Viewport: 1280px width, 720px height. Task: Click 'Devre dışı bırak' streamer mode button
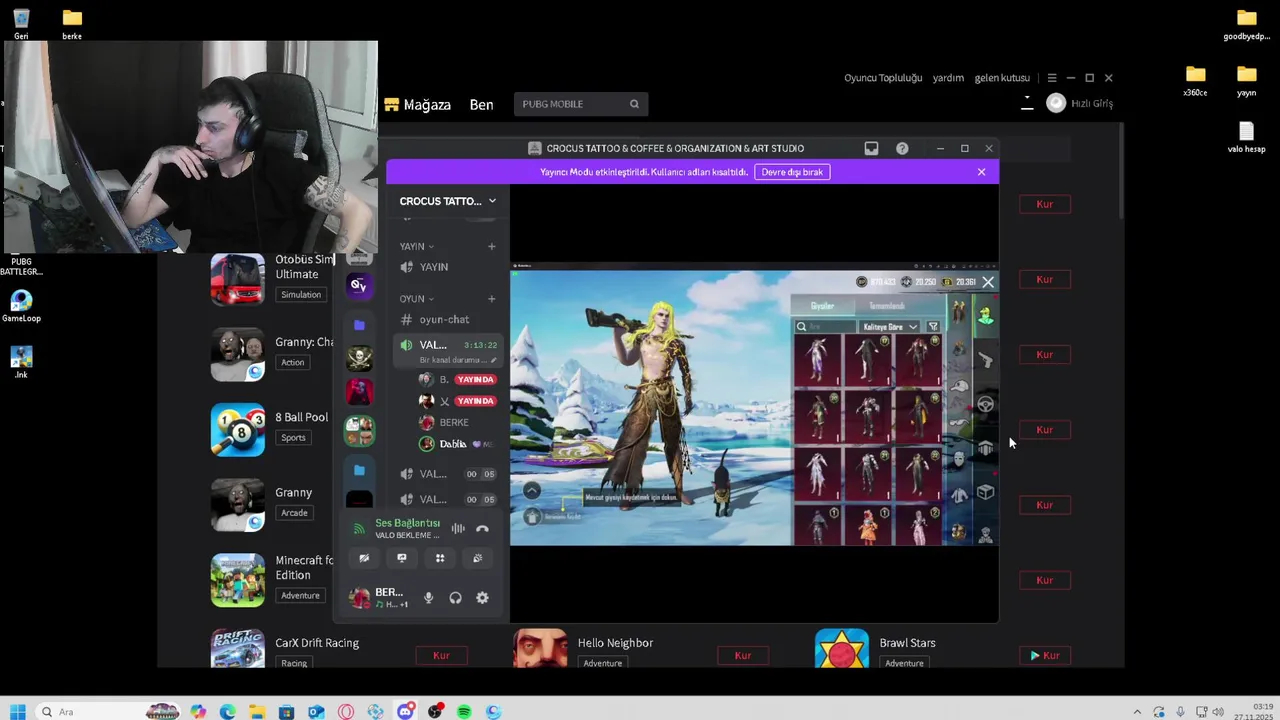coord(792,172)
